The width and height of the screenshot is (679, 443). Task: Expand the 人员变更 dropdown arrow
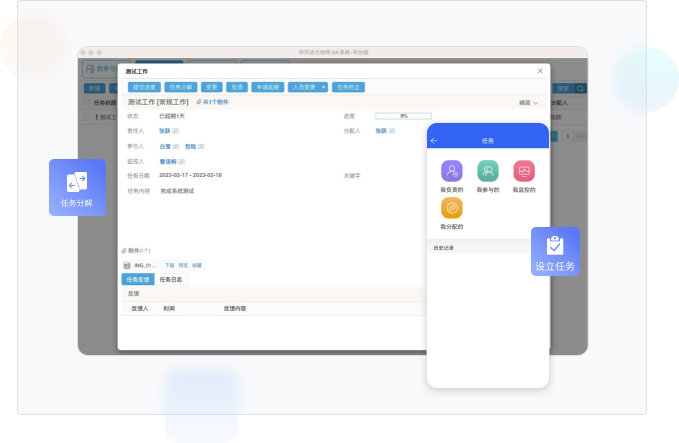(x=324, y=87)
